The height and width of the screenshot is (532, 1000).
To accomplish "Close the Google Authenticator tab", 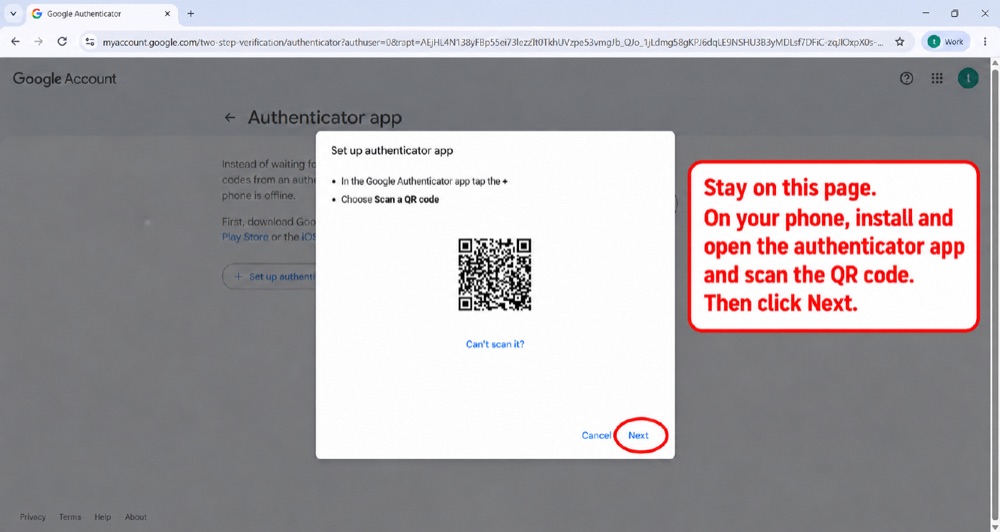I will point(167,13).
